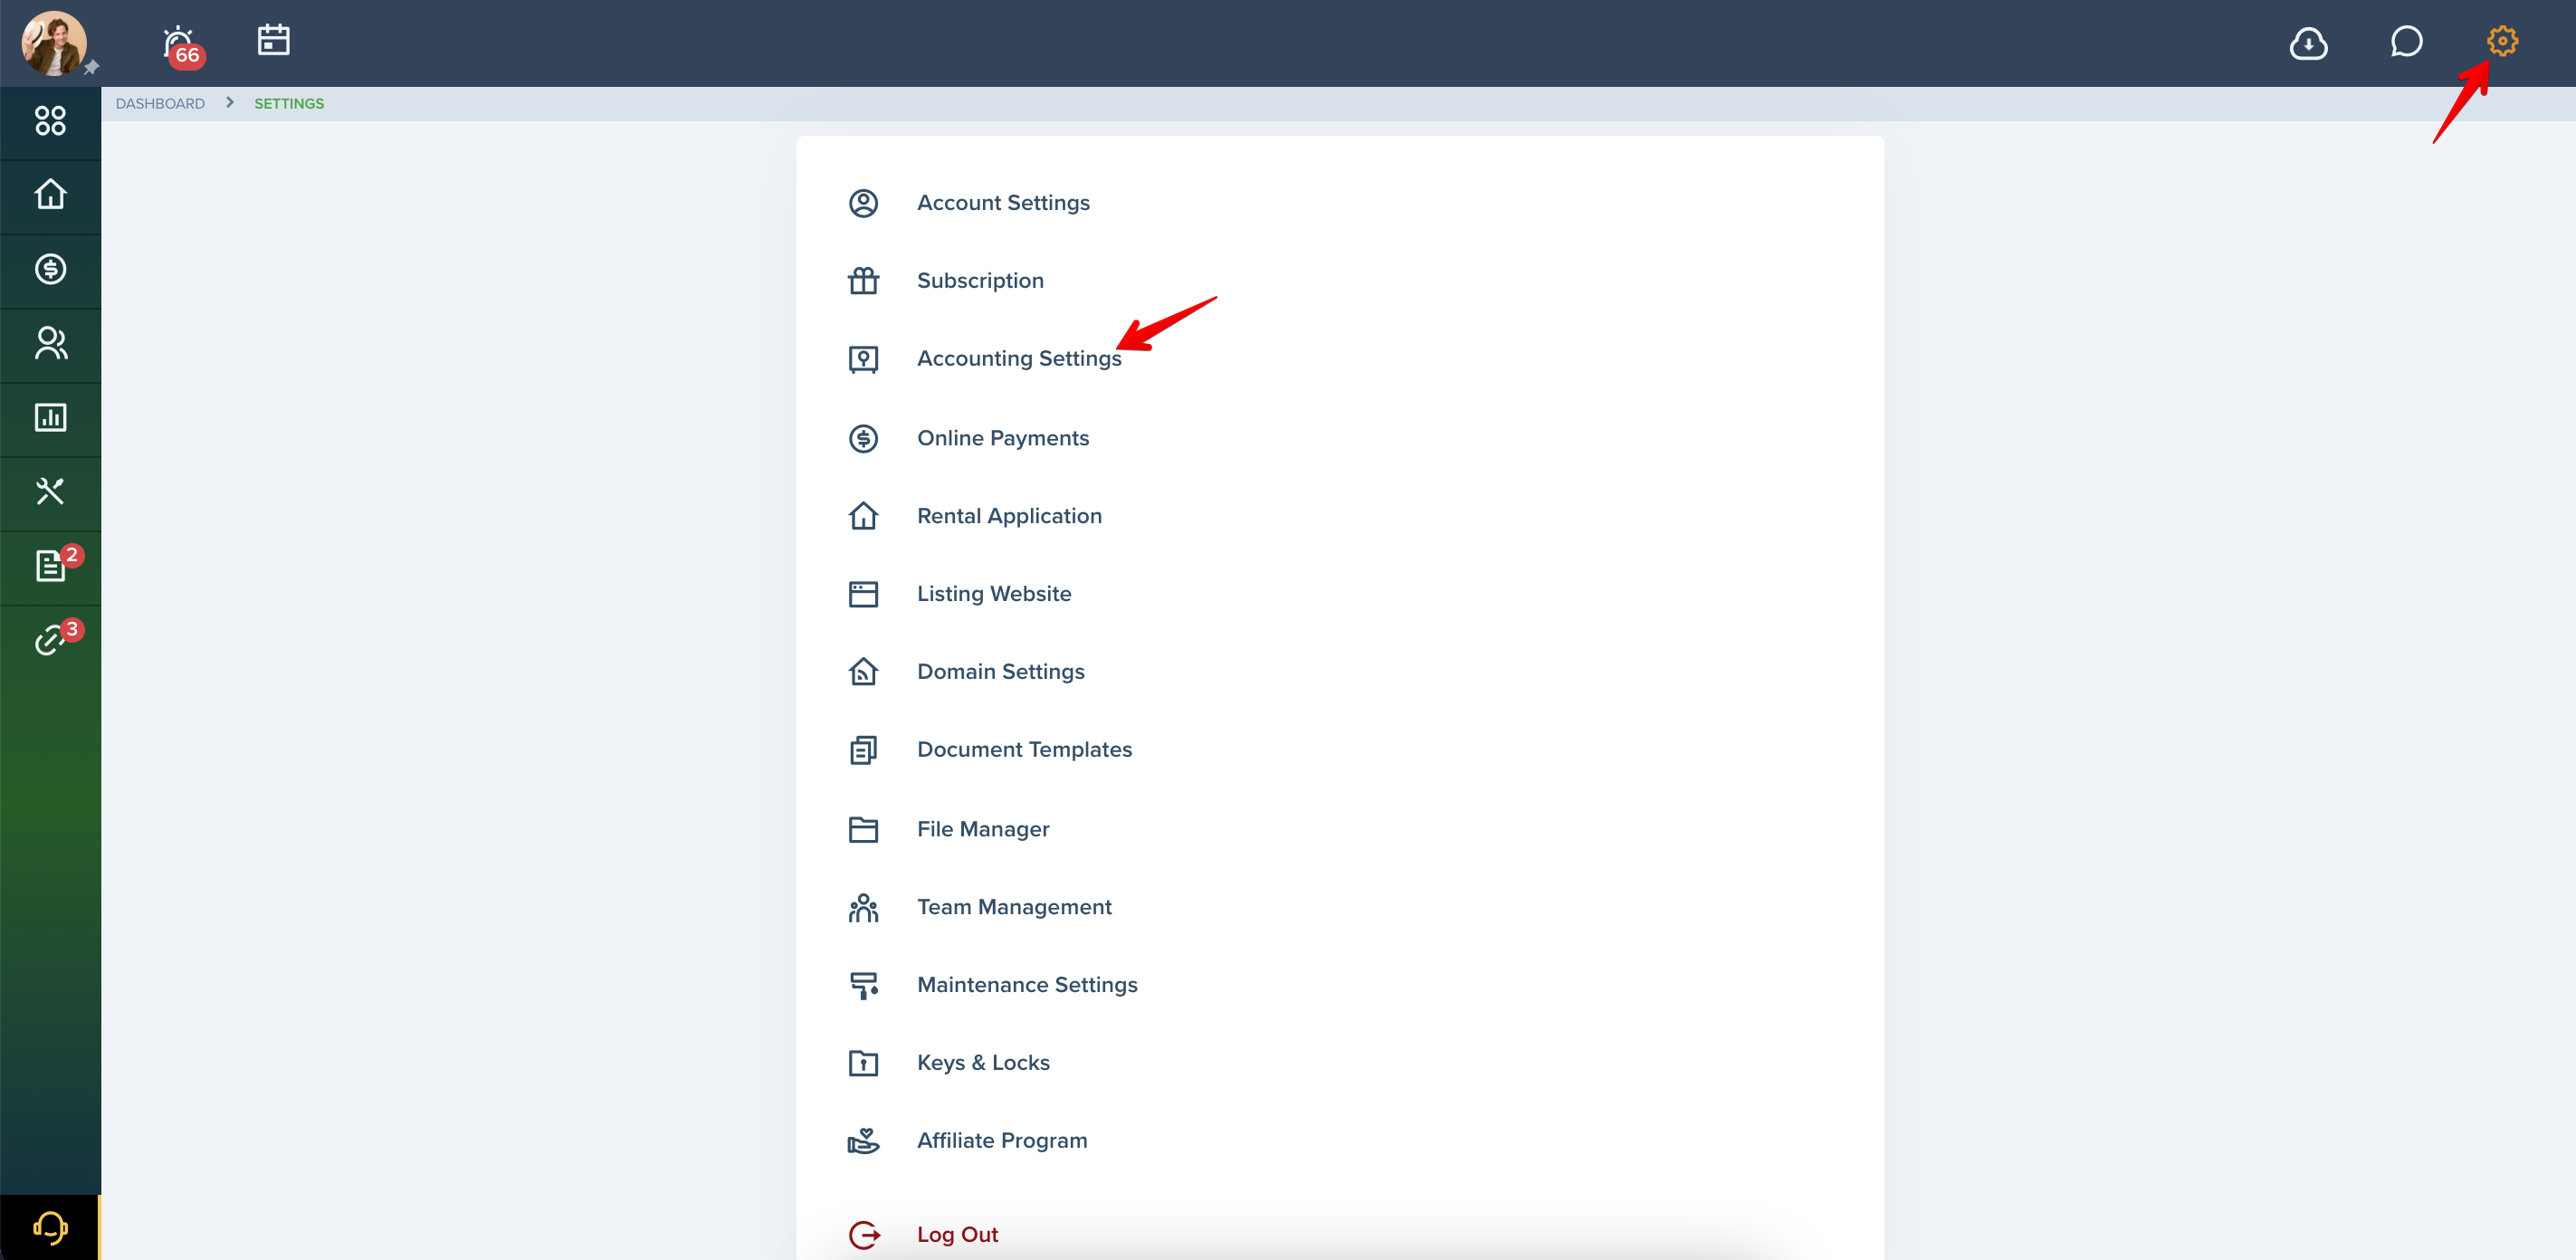The image size is (2576, 1260).
Task: Open Subscription settings
Action: tap(980, 281)
